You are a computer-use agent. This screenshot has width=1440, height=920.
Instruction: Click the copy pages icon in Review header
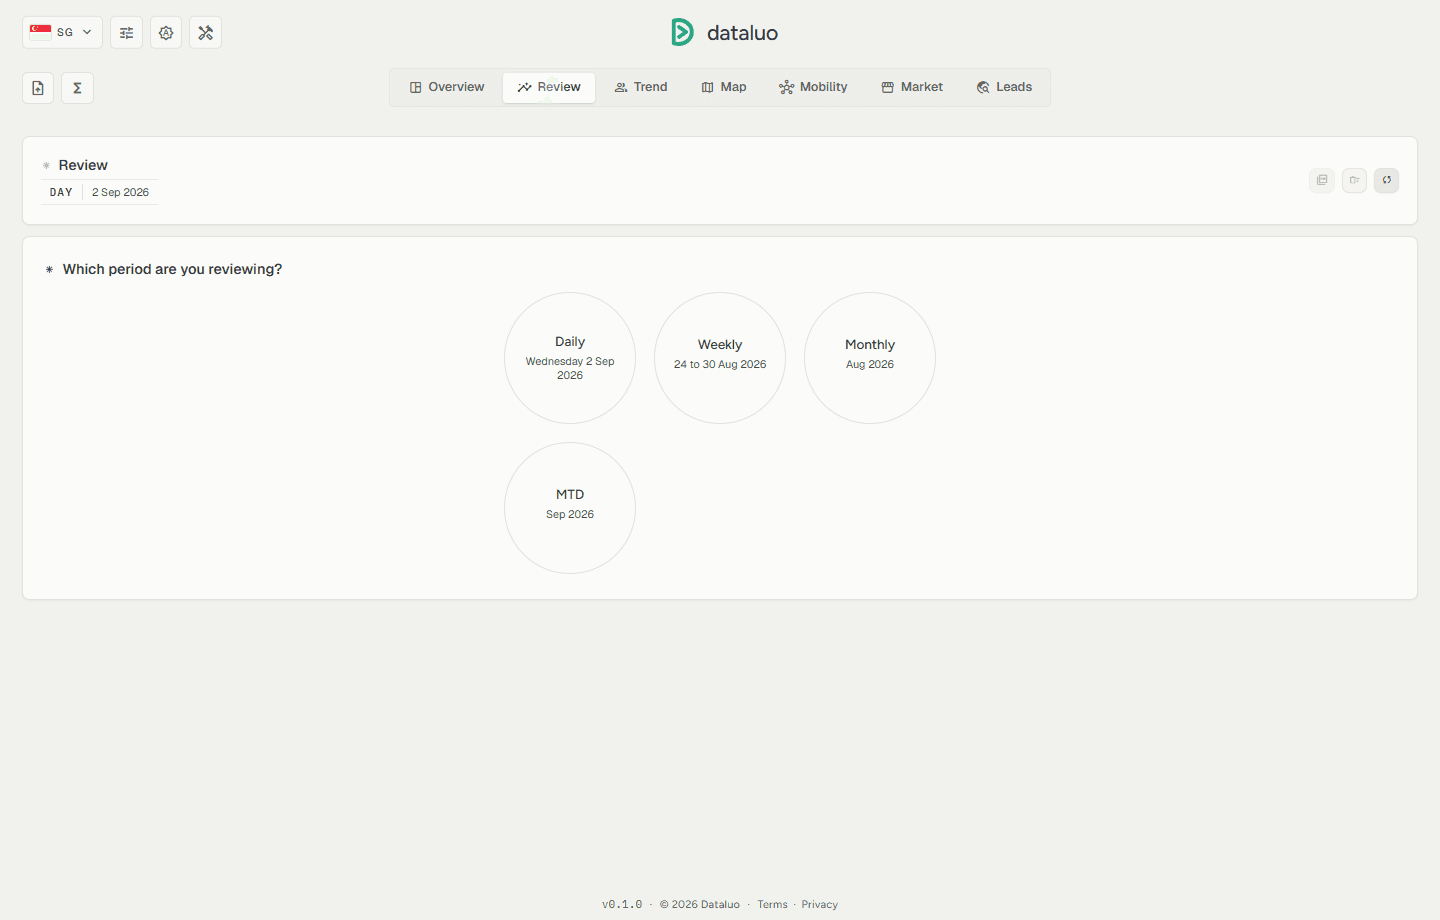click(x=1322, y=180)
